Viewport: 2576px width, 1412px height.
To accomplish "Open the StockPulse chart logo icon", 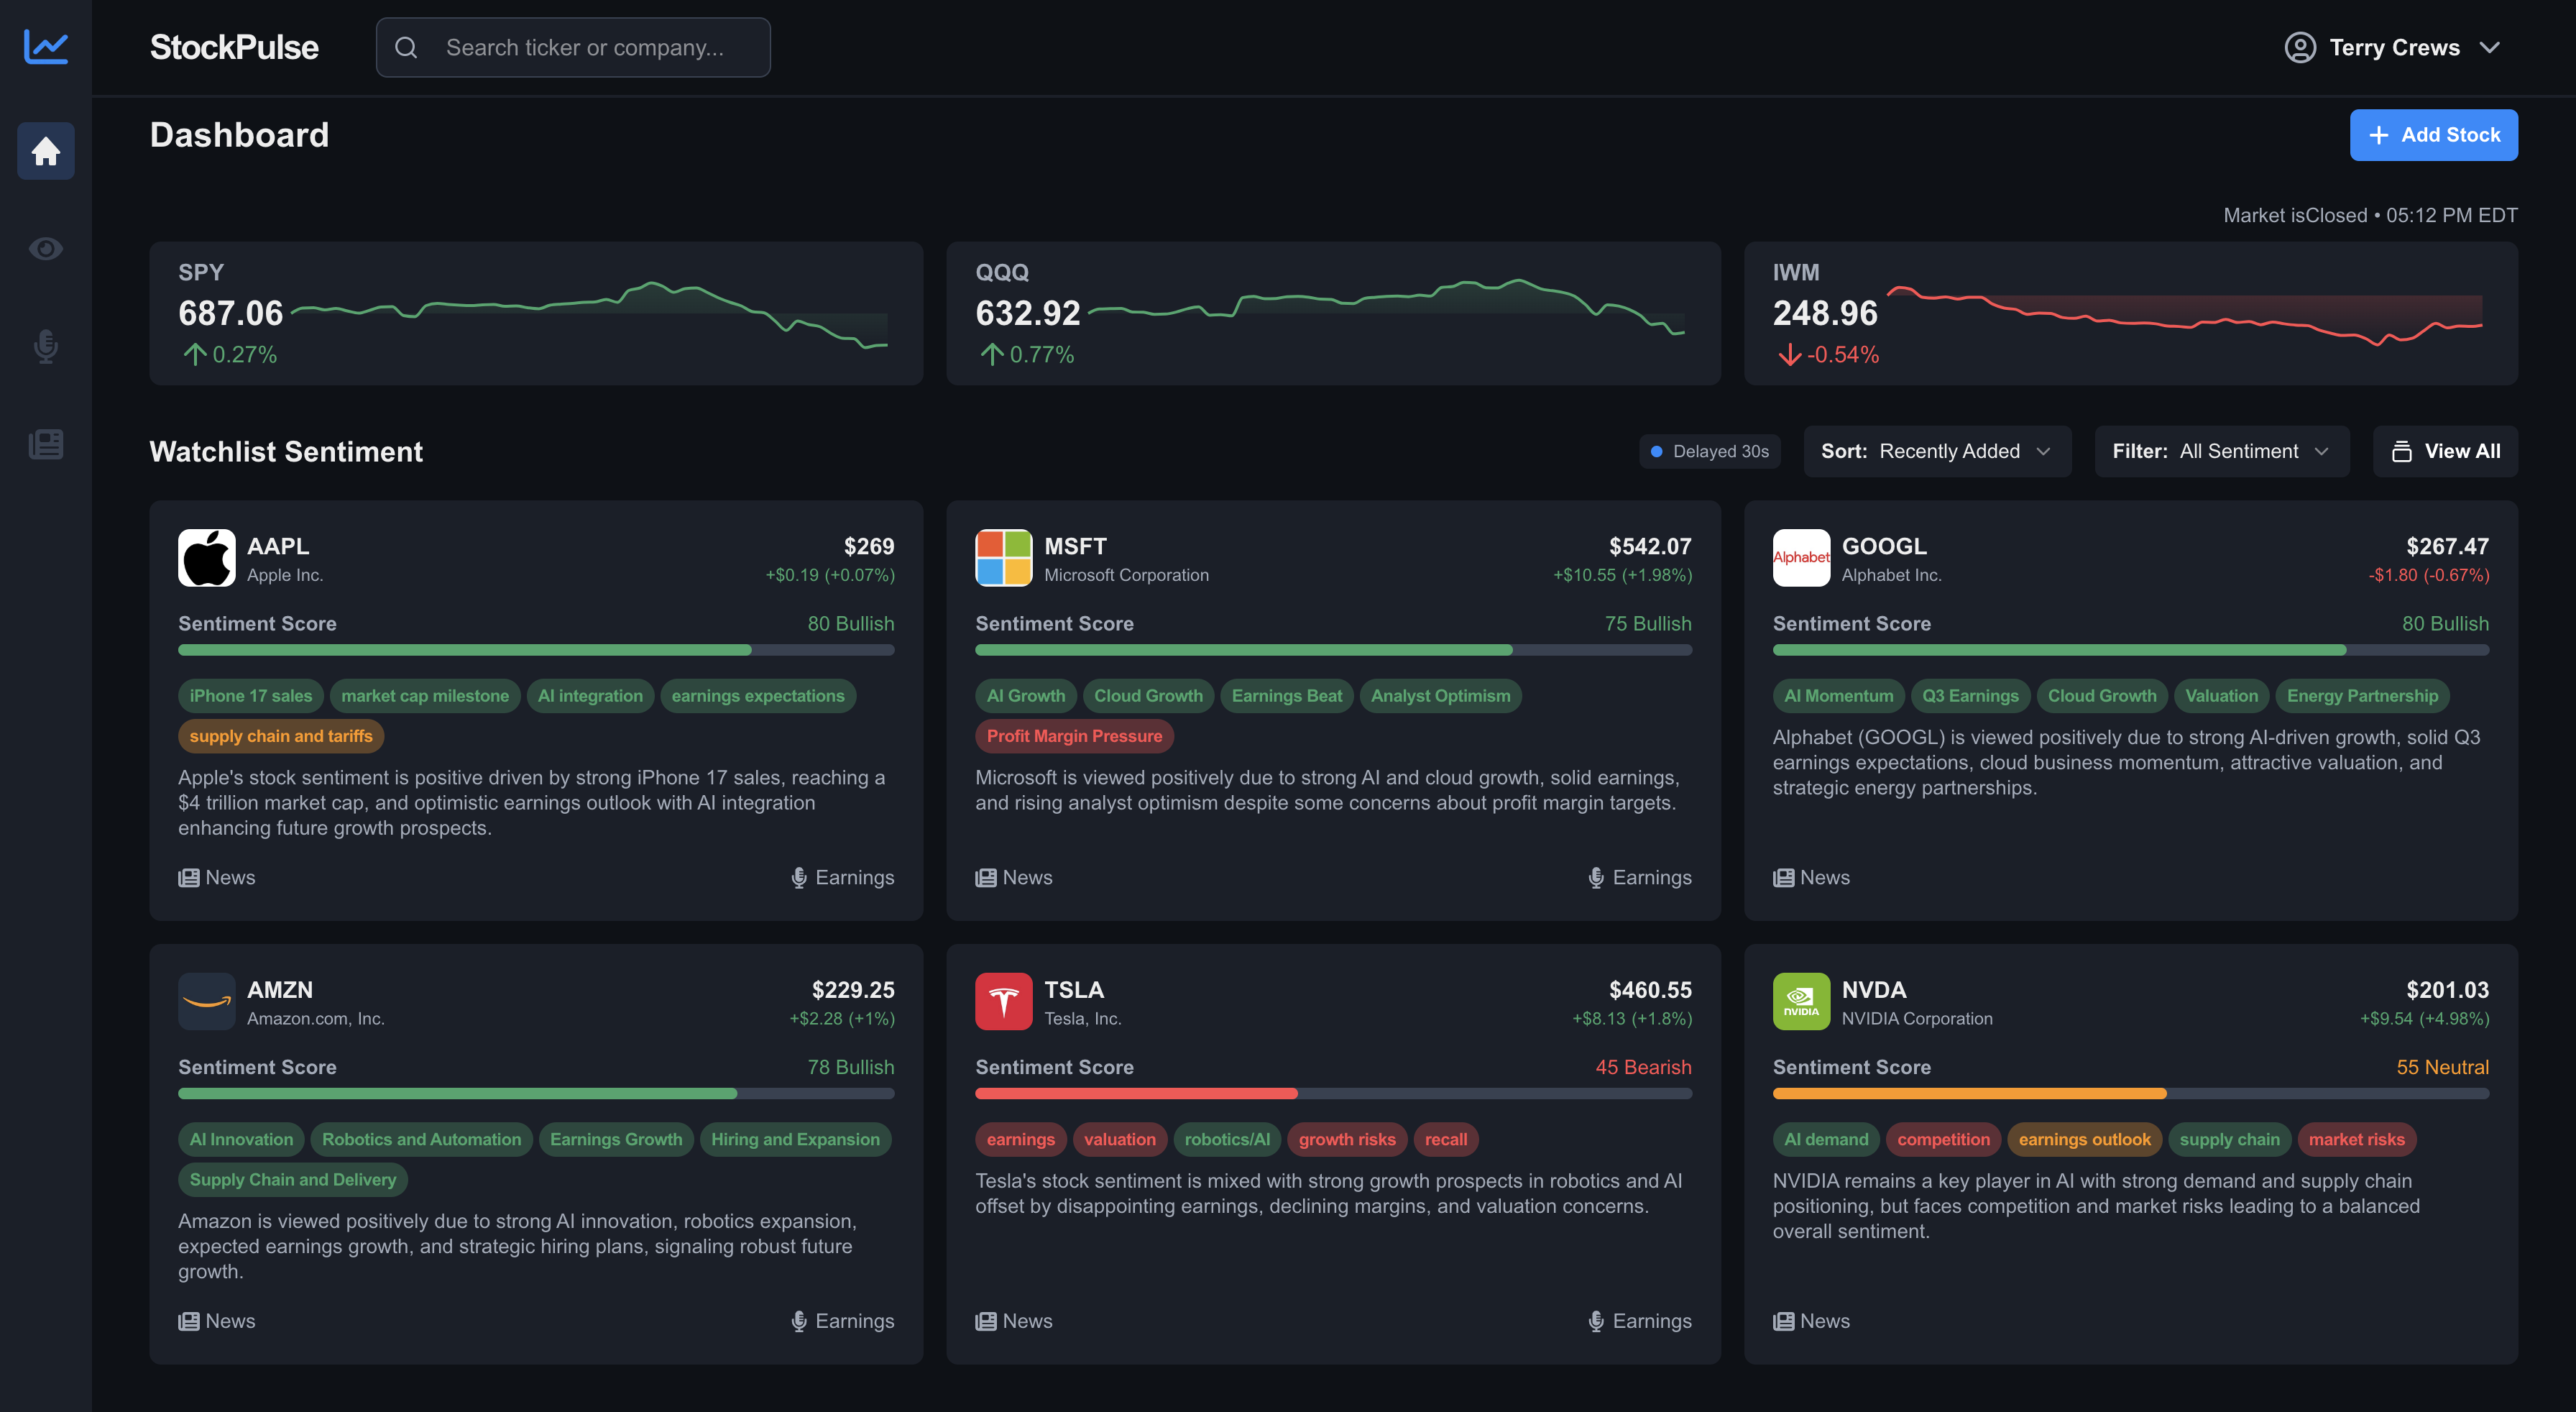I will point(46,47).
